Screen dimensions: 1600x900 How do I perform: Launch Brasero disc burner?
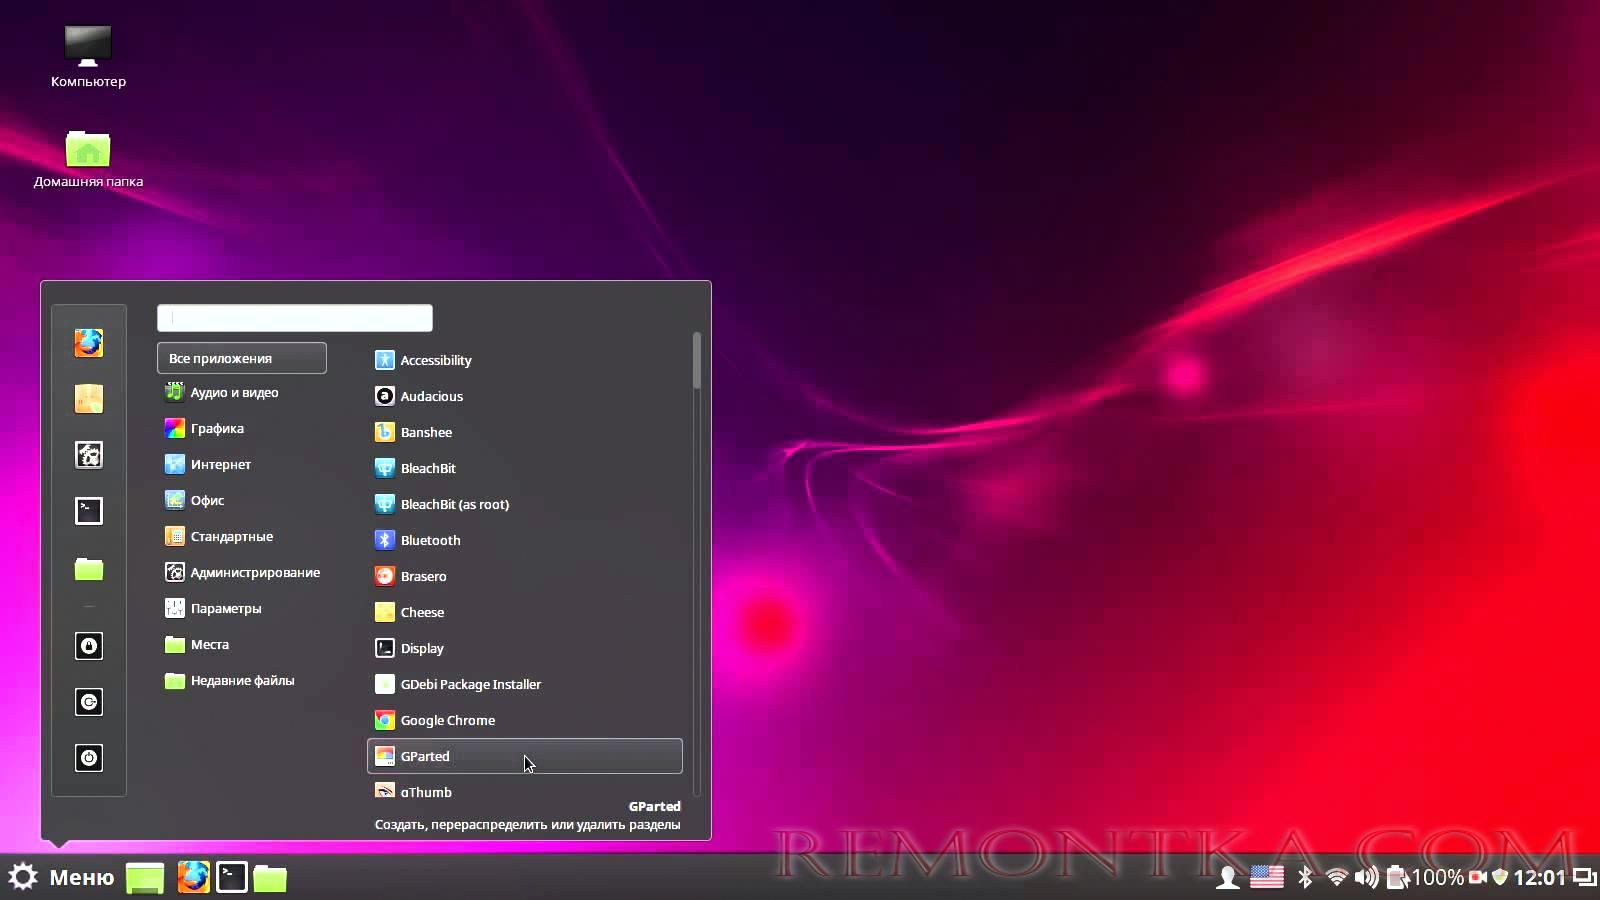click(x=423, y=576)
